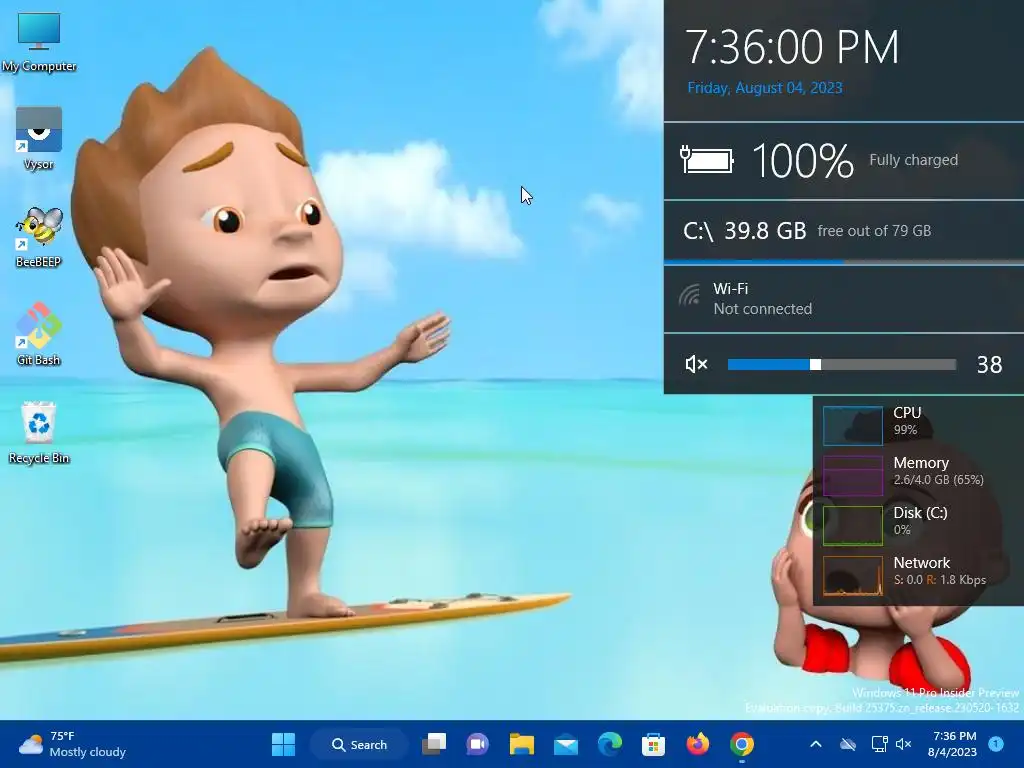Switch to Google Chrome in taskbar
This screenshot has height=768, width=1024.
[742, 744]
